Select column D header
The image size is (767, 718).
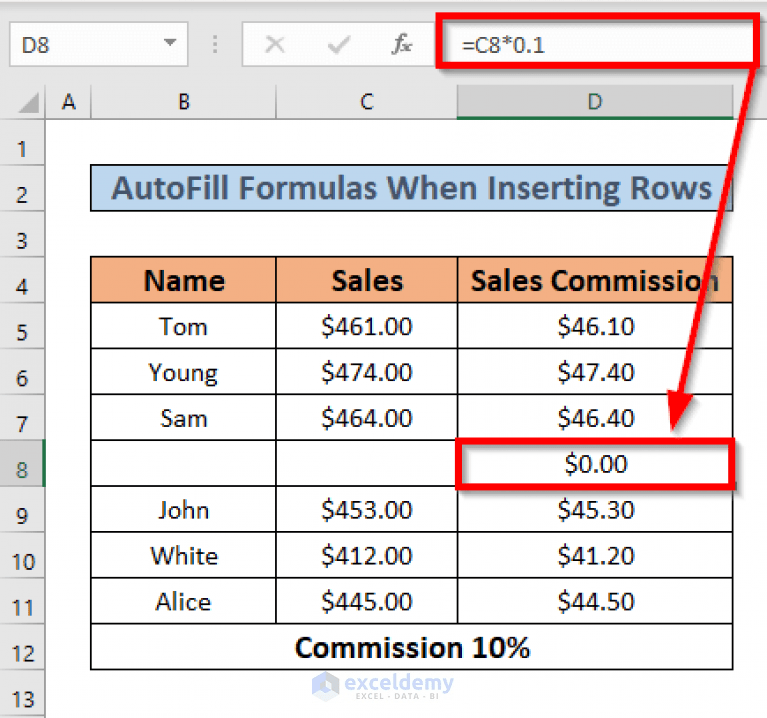point(595,102)
